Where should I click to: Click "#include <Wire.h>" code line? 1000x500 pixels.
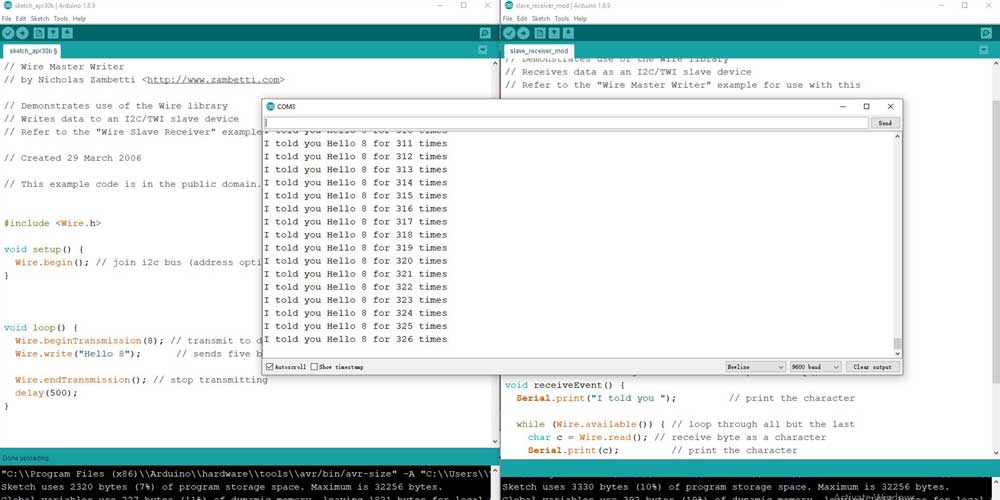click(x=52, y=223)
